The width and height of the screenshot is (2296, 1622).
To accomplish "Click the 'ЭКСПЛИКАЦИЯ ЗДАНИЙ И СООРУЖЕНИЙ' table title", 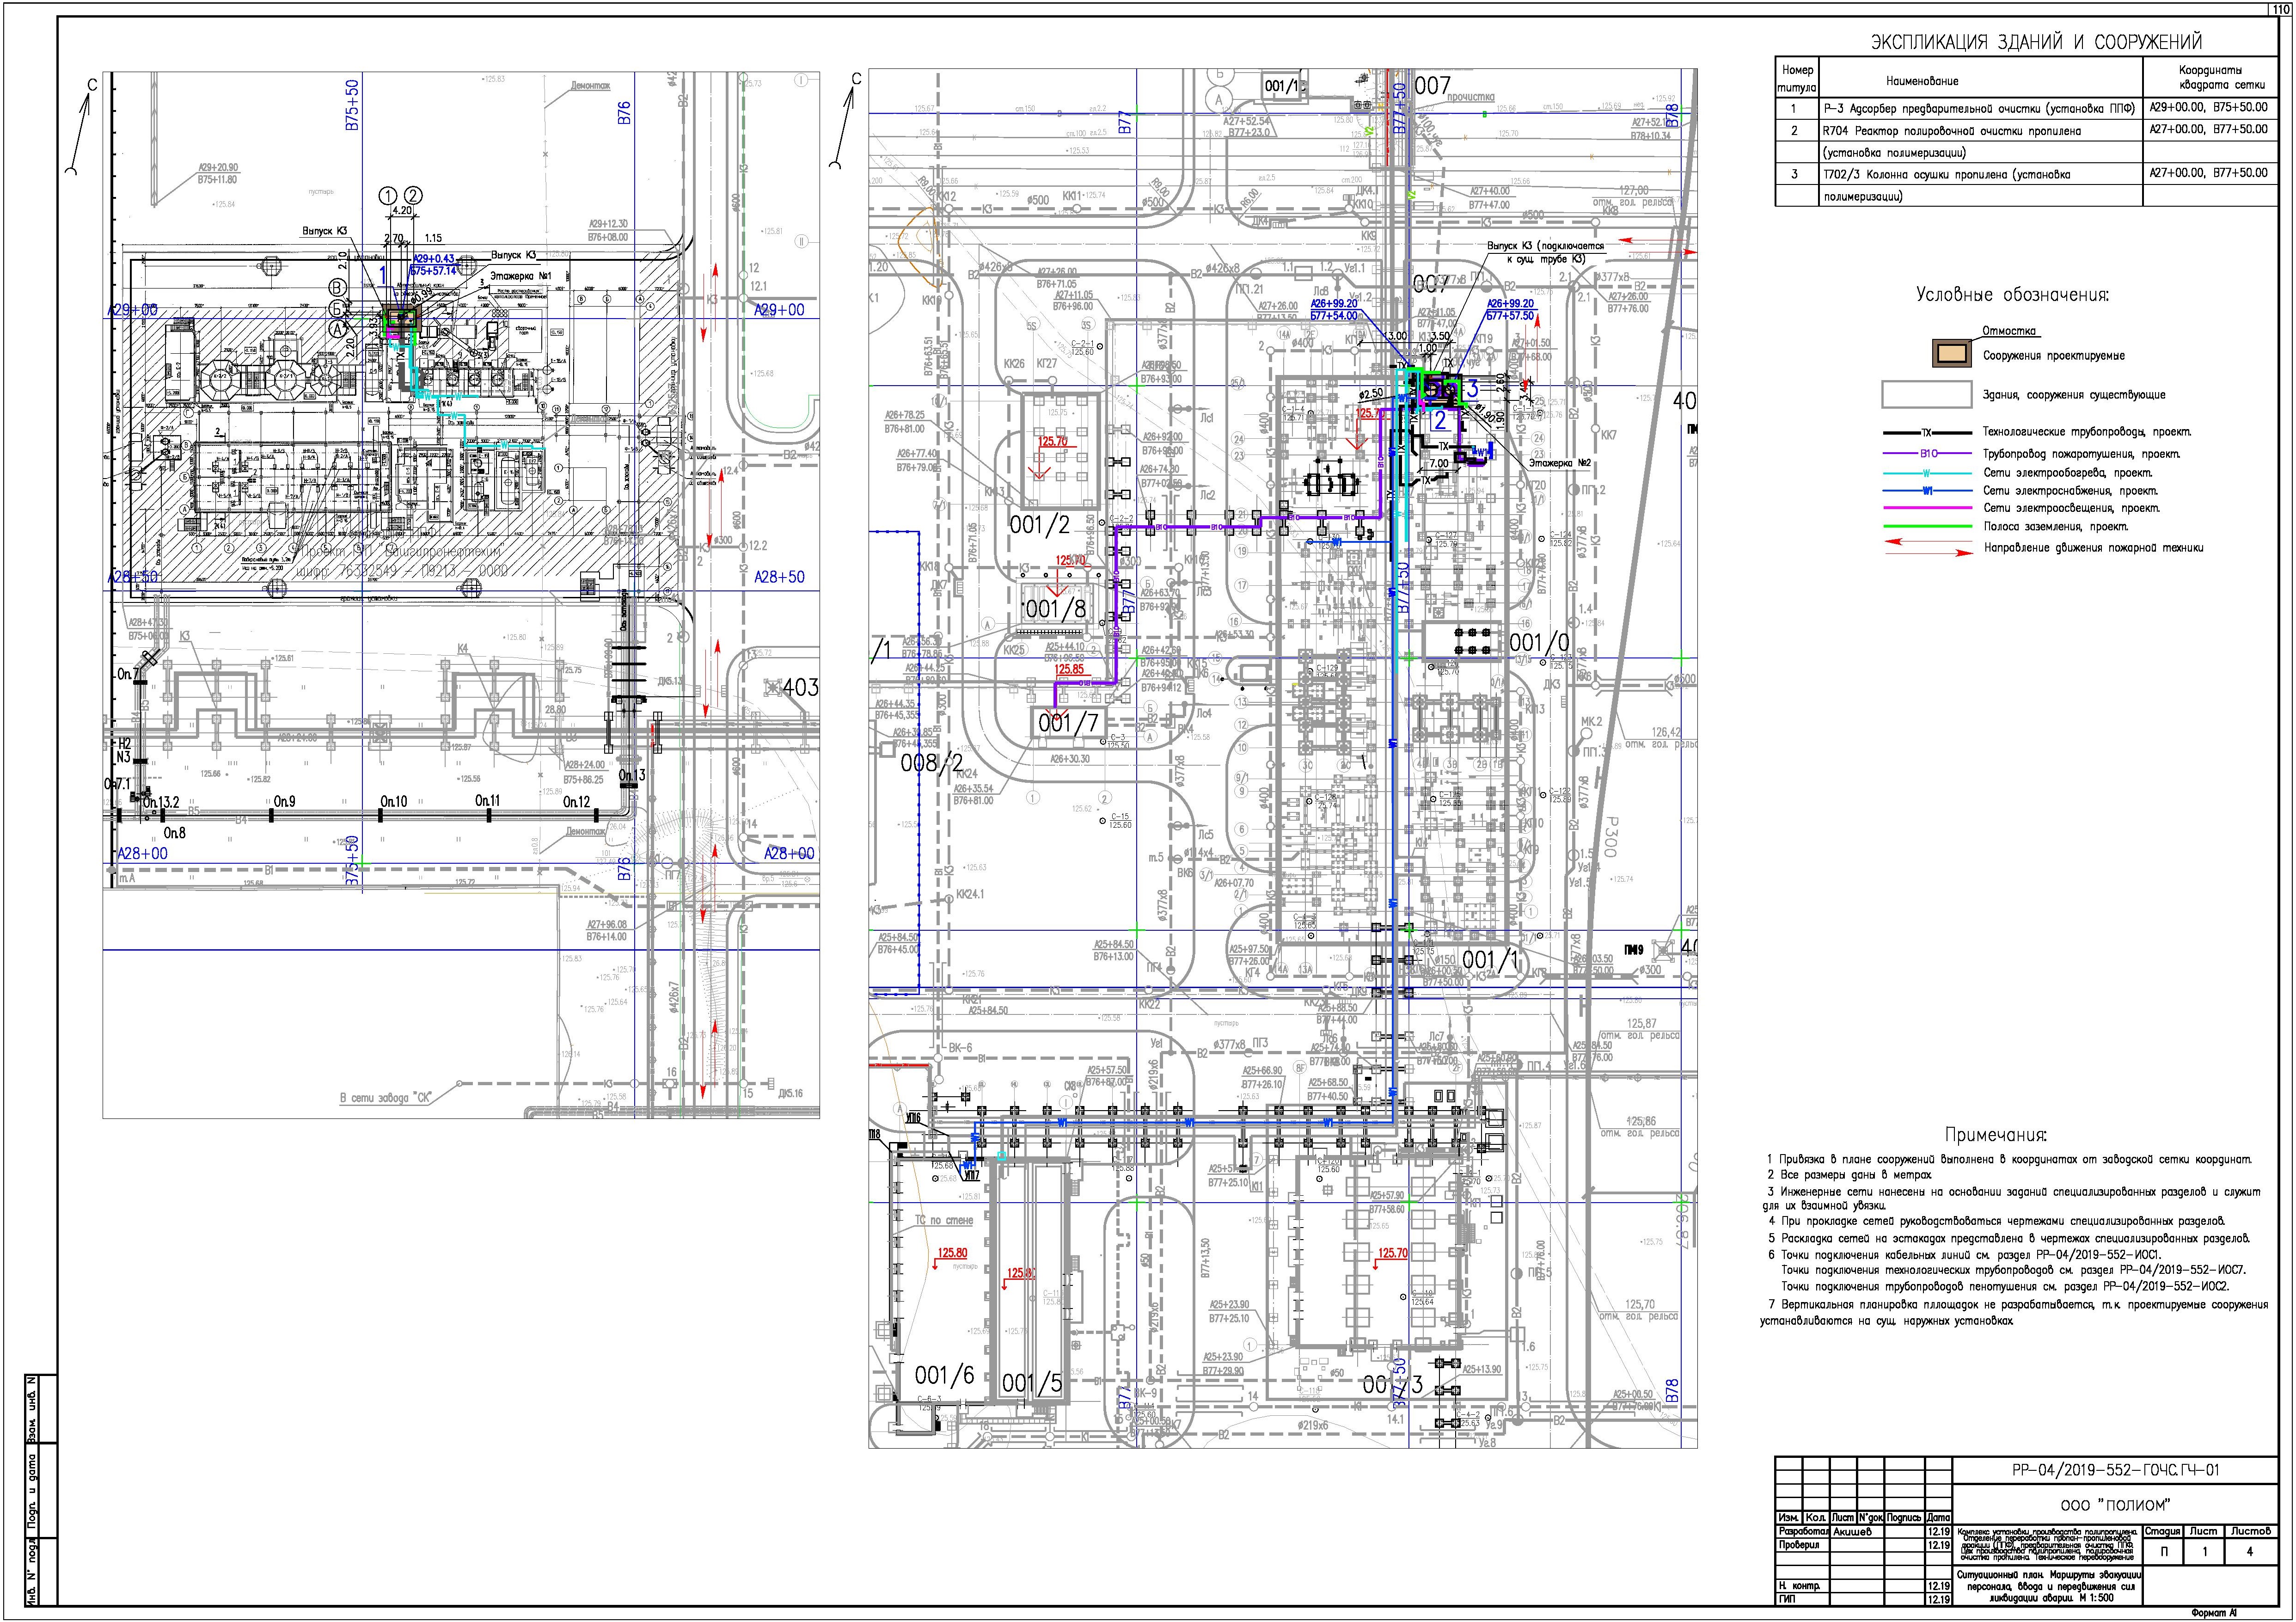I will 2036,42.
